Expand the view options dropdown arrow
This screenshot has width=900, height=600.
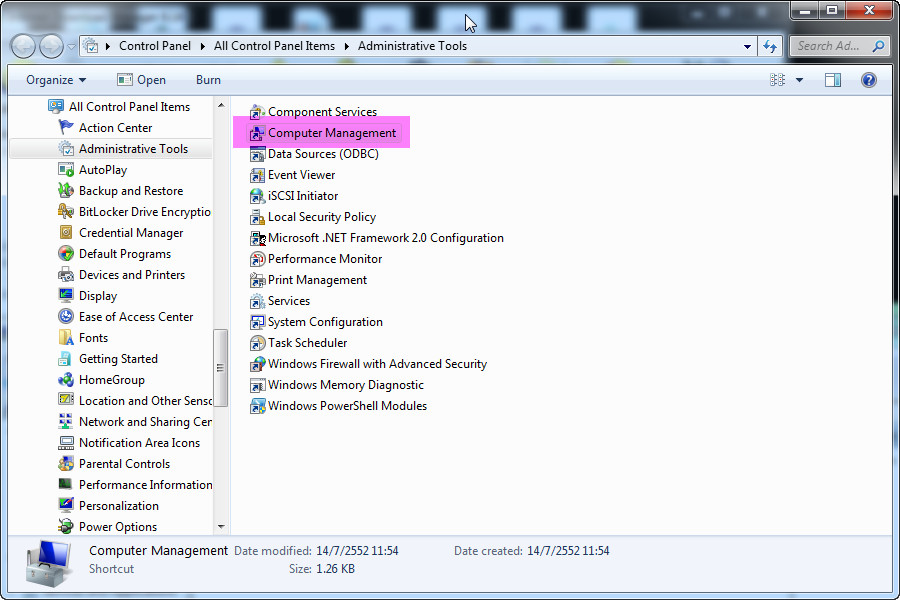[x=800, y=80]
